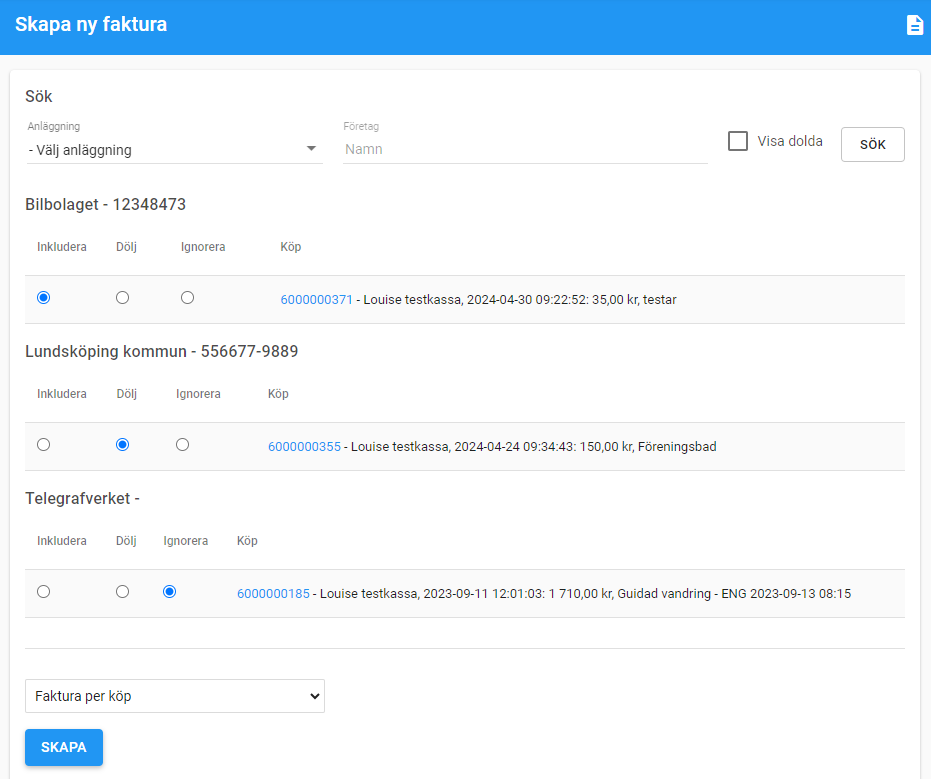The height and width of the screenshot is (779, 931).
Task: Open purchase link 6000000371
Action: pyautogui.click(x=316, y=300)
